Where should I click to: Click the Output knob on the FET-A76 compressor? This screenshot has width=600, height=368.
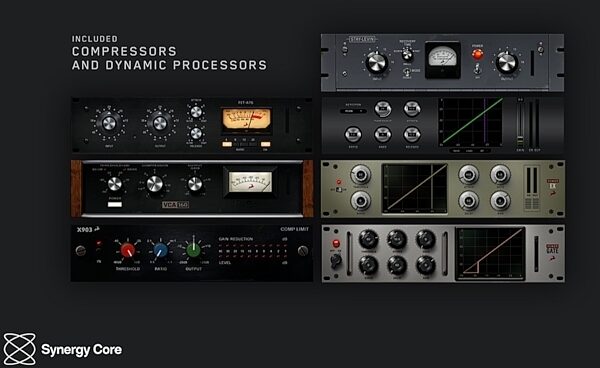160,124
